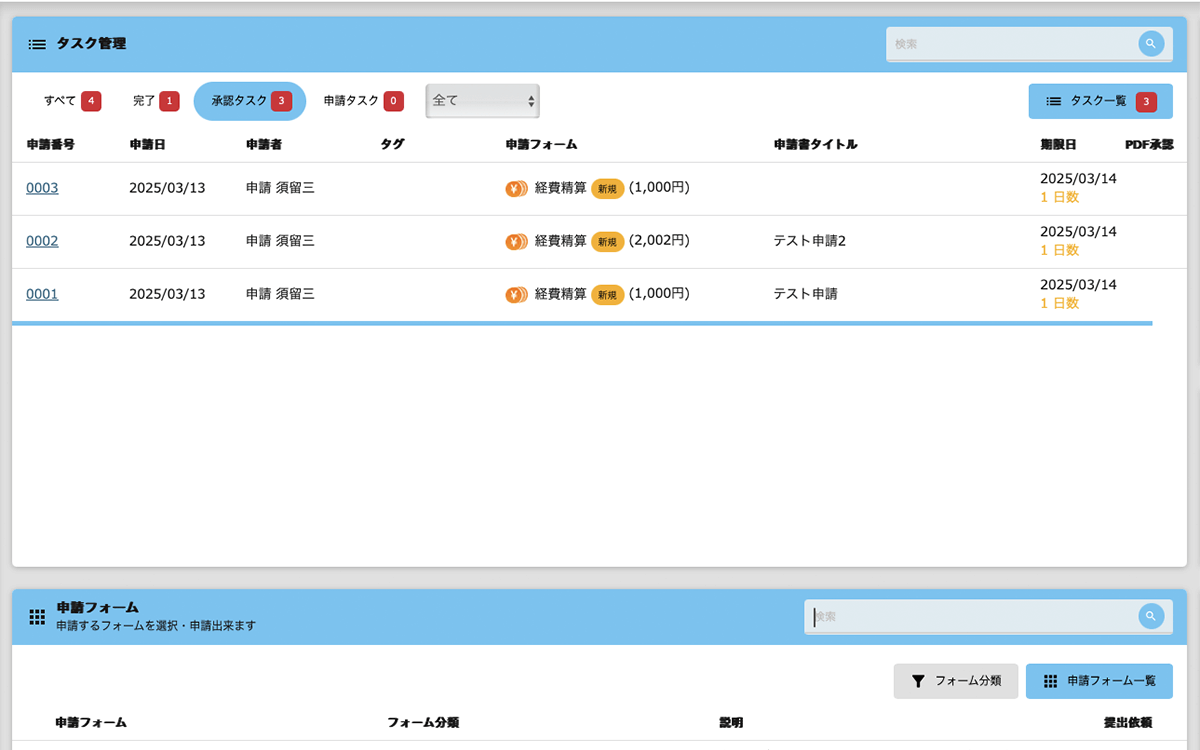The image size is (1200, 750).
Task: Open the タスク一覧 button
Action: point(1100,101)
